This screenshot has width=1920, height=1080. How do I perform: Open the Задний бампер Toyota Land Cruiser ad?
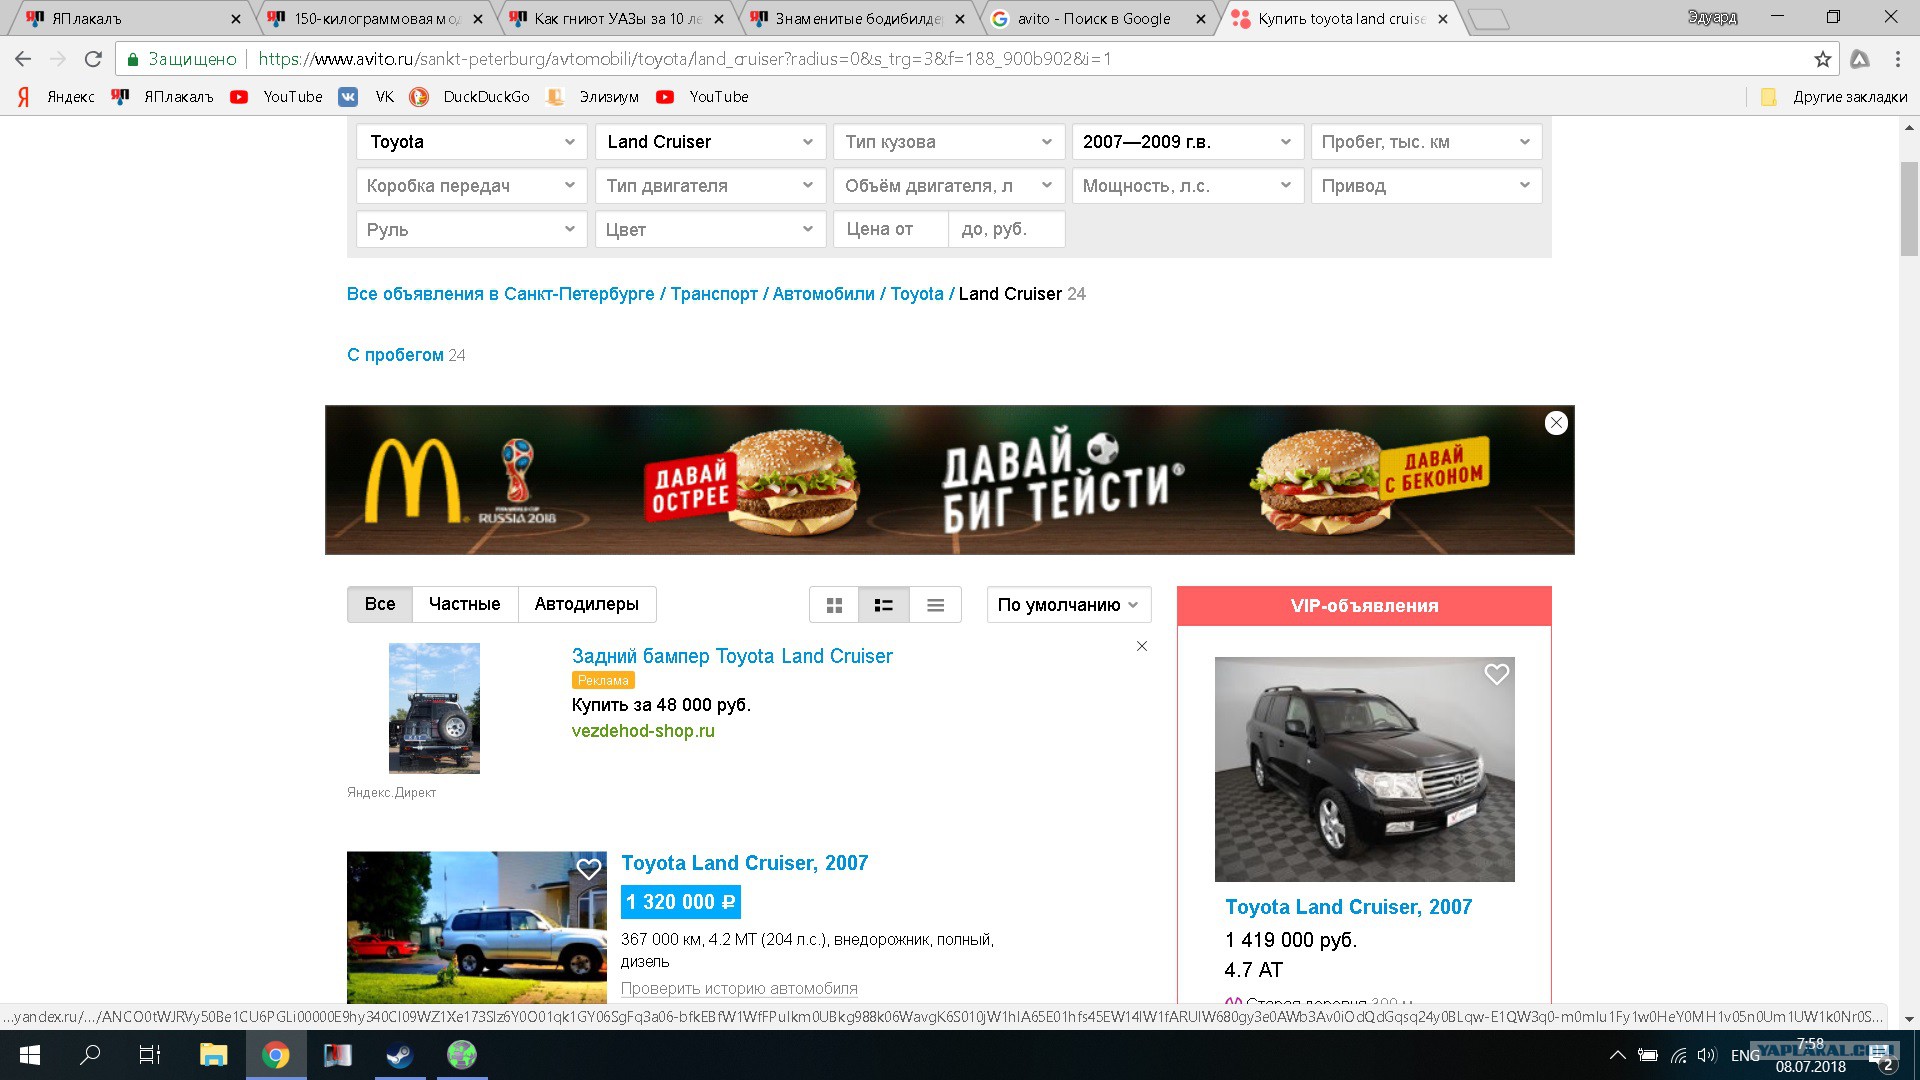(732, 656)
